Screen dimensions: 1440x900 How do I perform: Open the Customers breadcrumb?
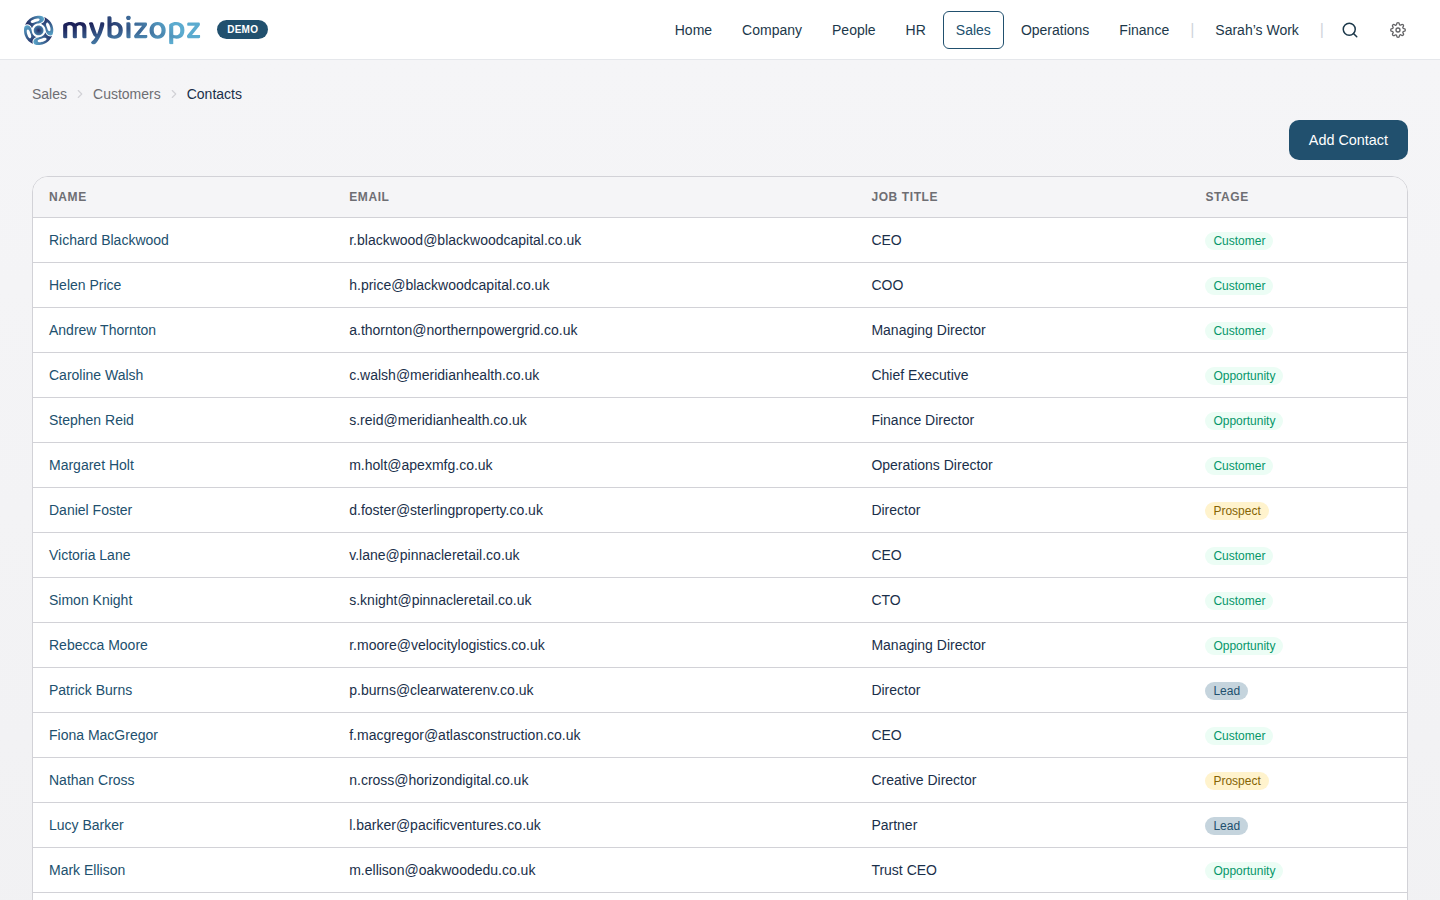pyautogui.click(x=126, y=93)
